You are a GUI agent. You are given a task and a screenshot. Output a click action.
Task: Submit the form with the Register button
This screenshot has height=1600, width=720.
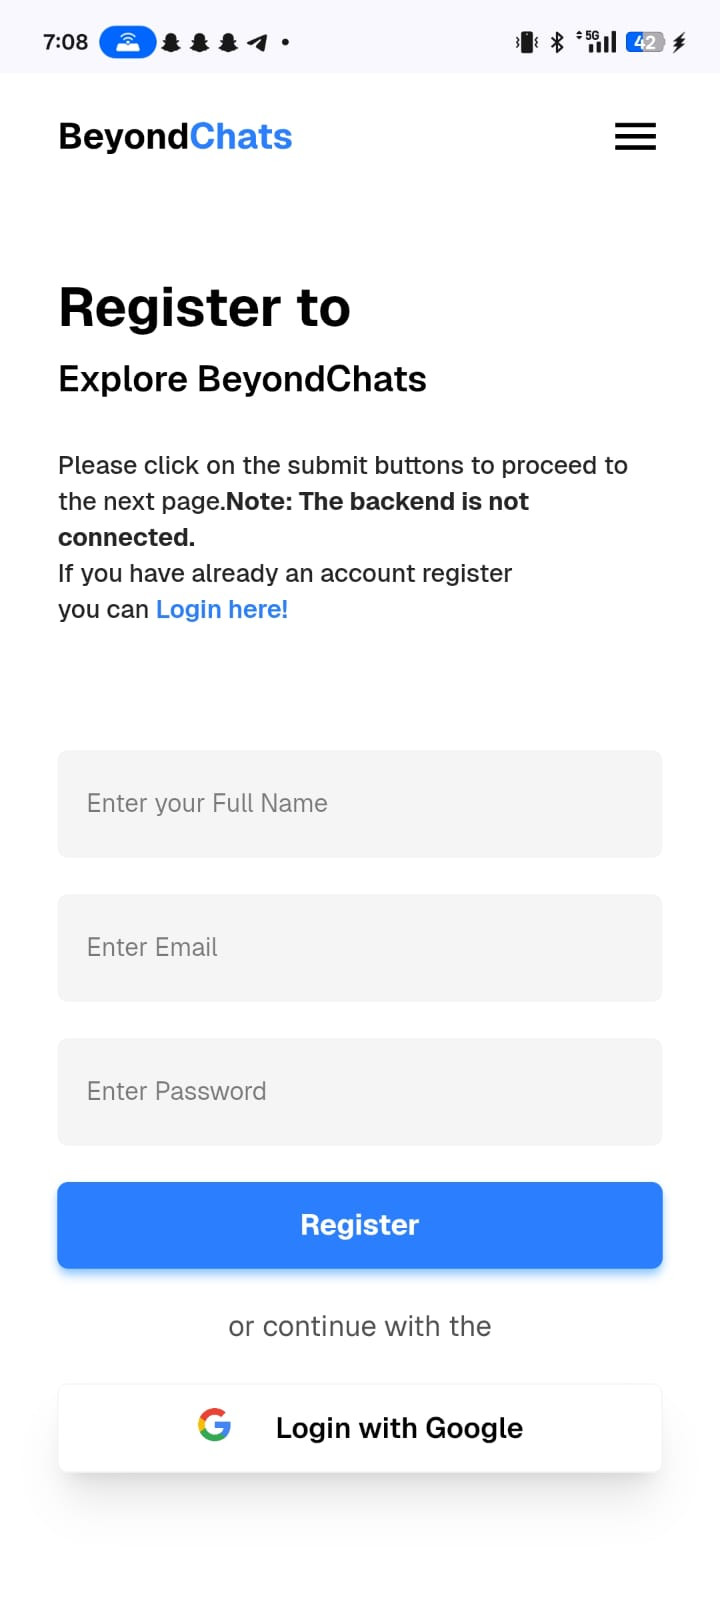tap(360, 1225)
